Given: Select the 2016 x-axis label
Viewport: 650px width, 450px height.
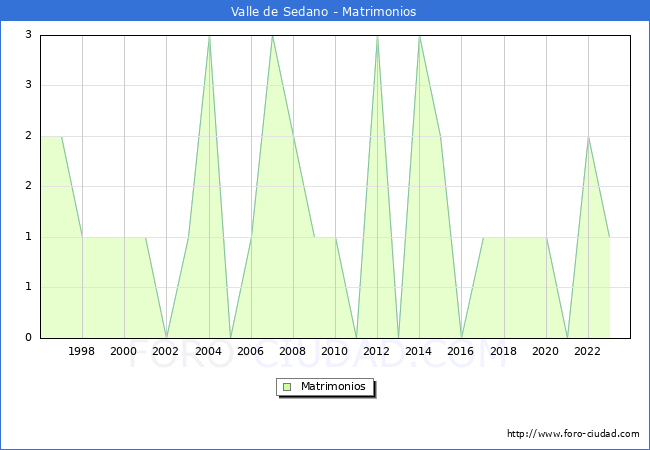Looking at the screenshot, I should pos(461,351).
